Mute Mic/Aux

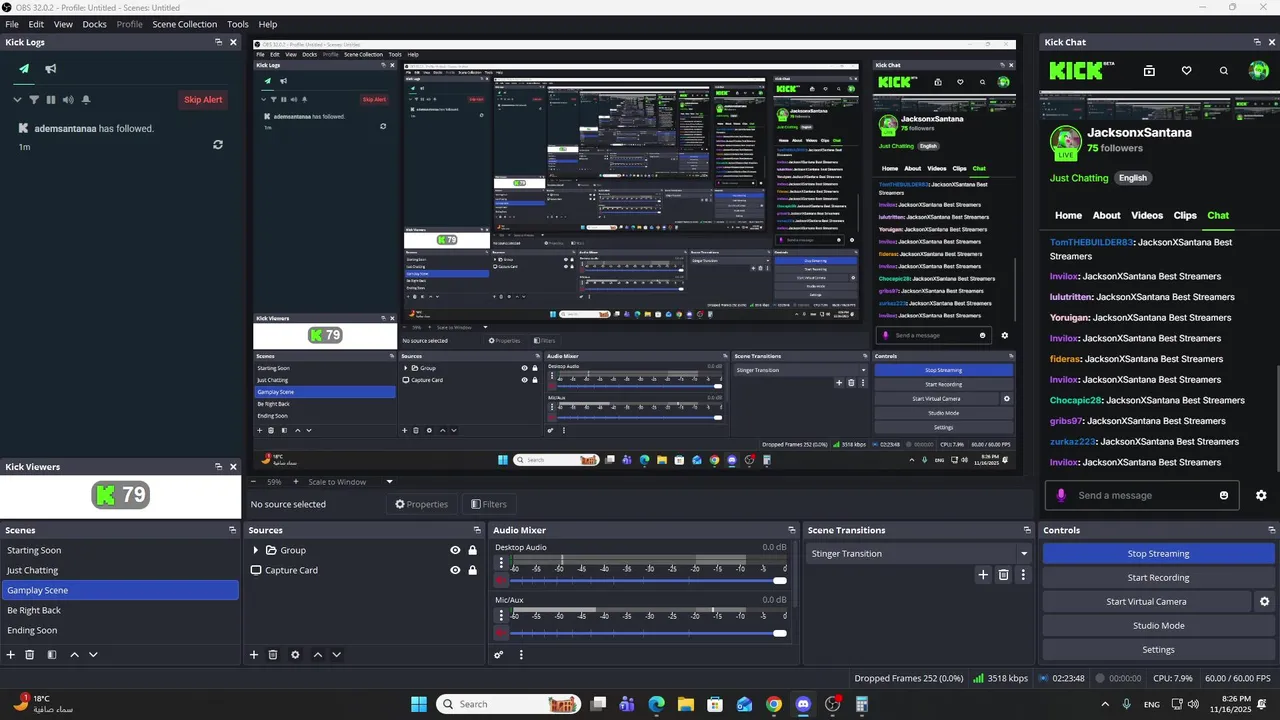tap(501, 633)
